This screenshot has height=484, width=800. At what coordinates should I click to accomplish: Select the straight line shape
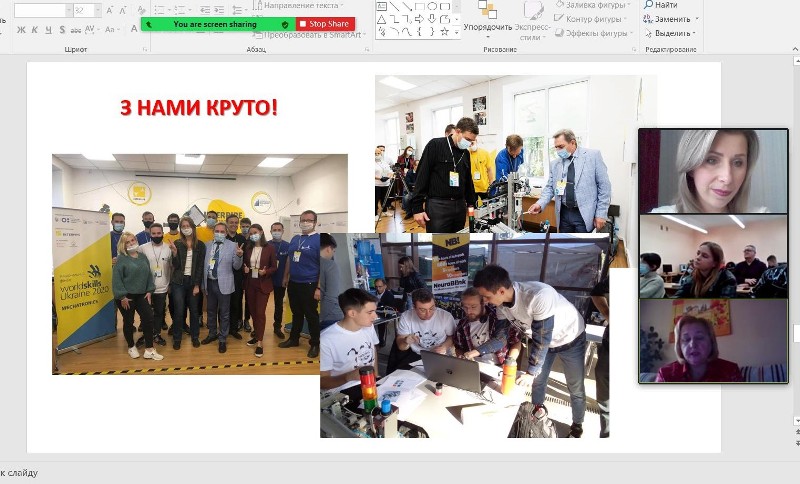(x=394, y=7)
